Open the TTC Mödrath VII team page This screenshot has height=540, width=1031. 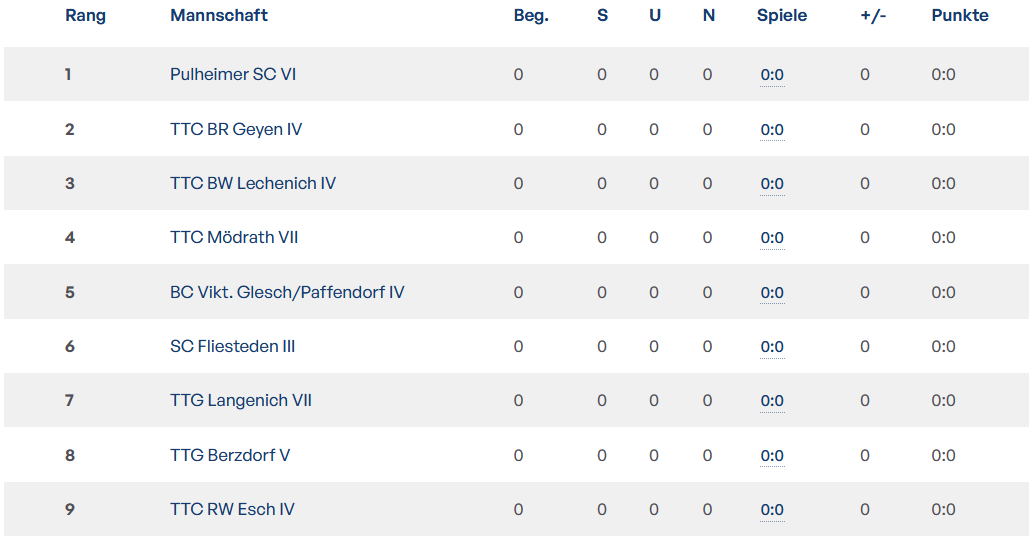(233, 237)
